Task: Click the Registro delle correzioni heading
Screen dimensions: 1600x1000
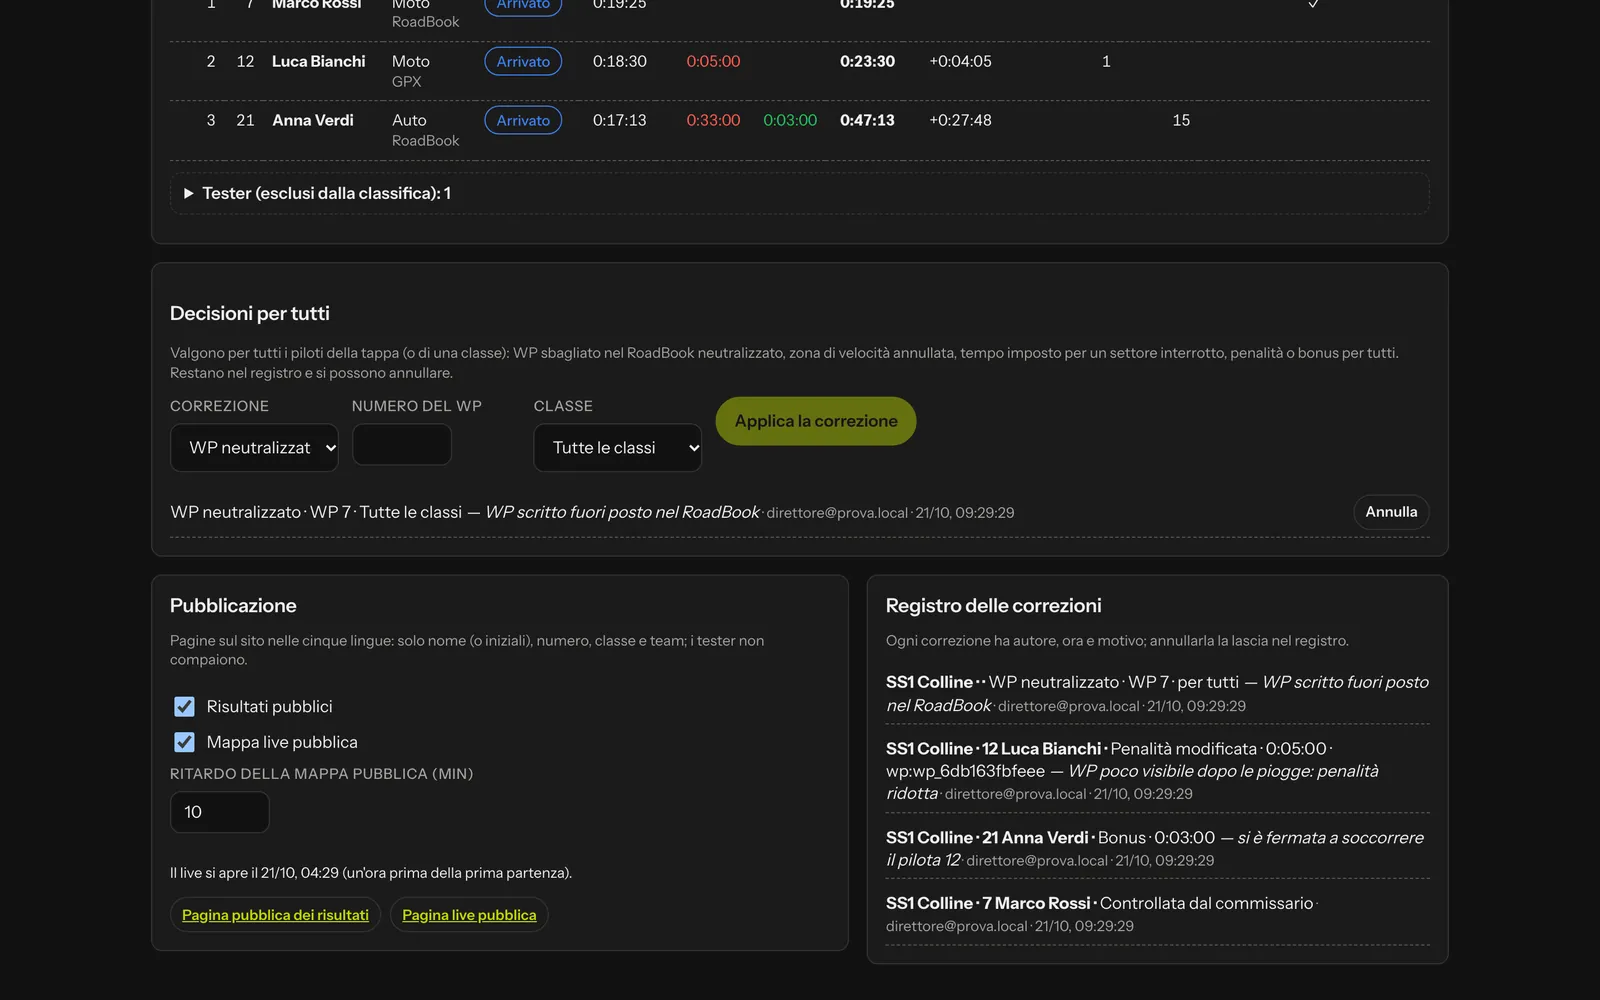Action: click(993, 605)
